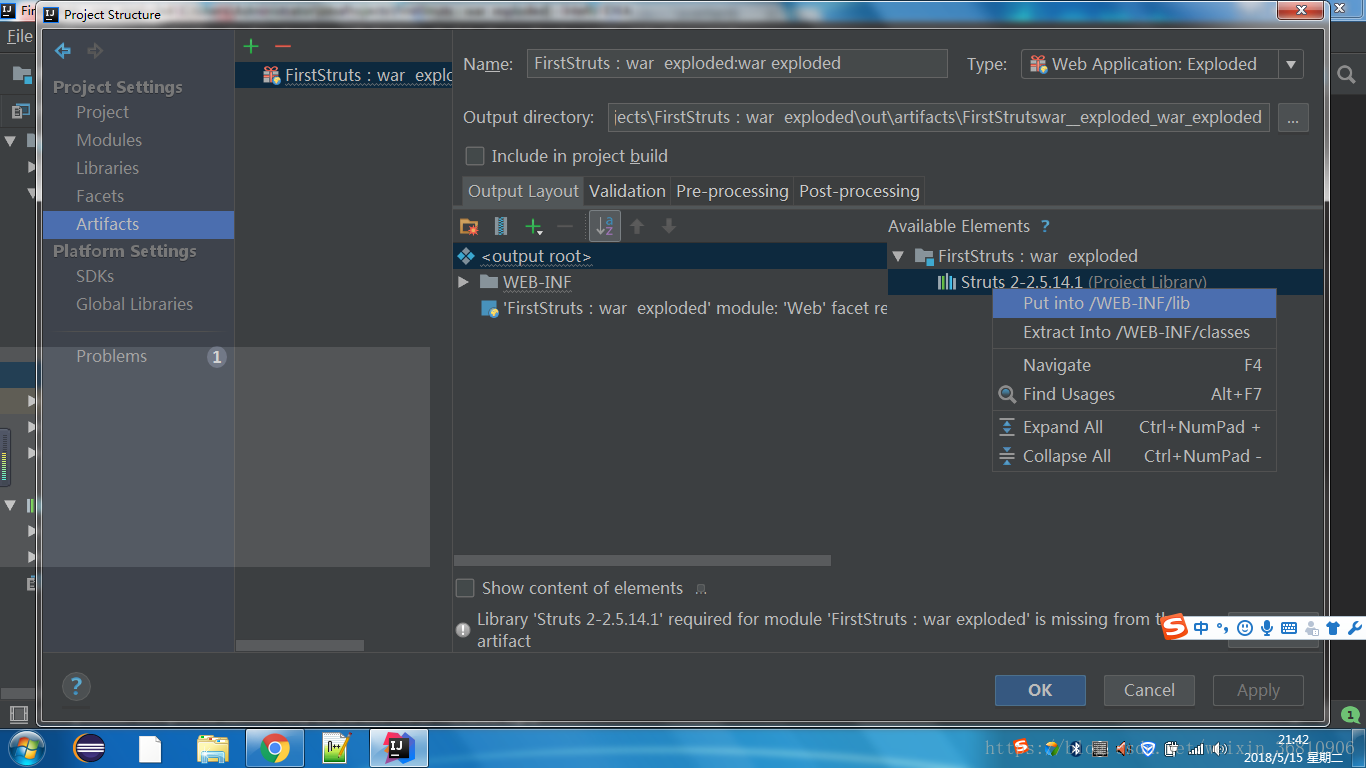Switch to the Validation tab

(x=627, y=191)
